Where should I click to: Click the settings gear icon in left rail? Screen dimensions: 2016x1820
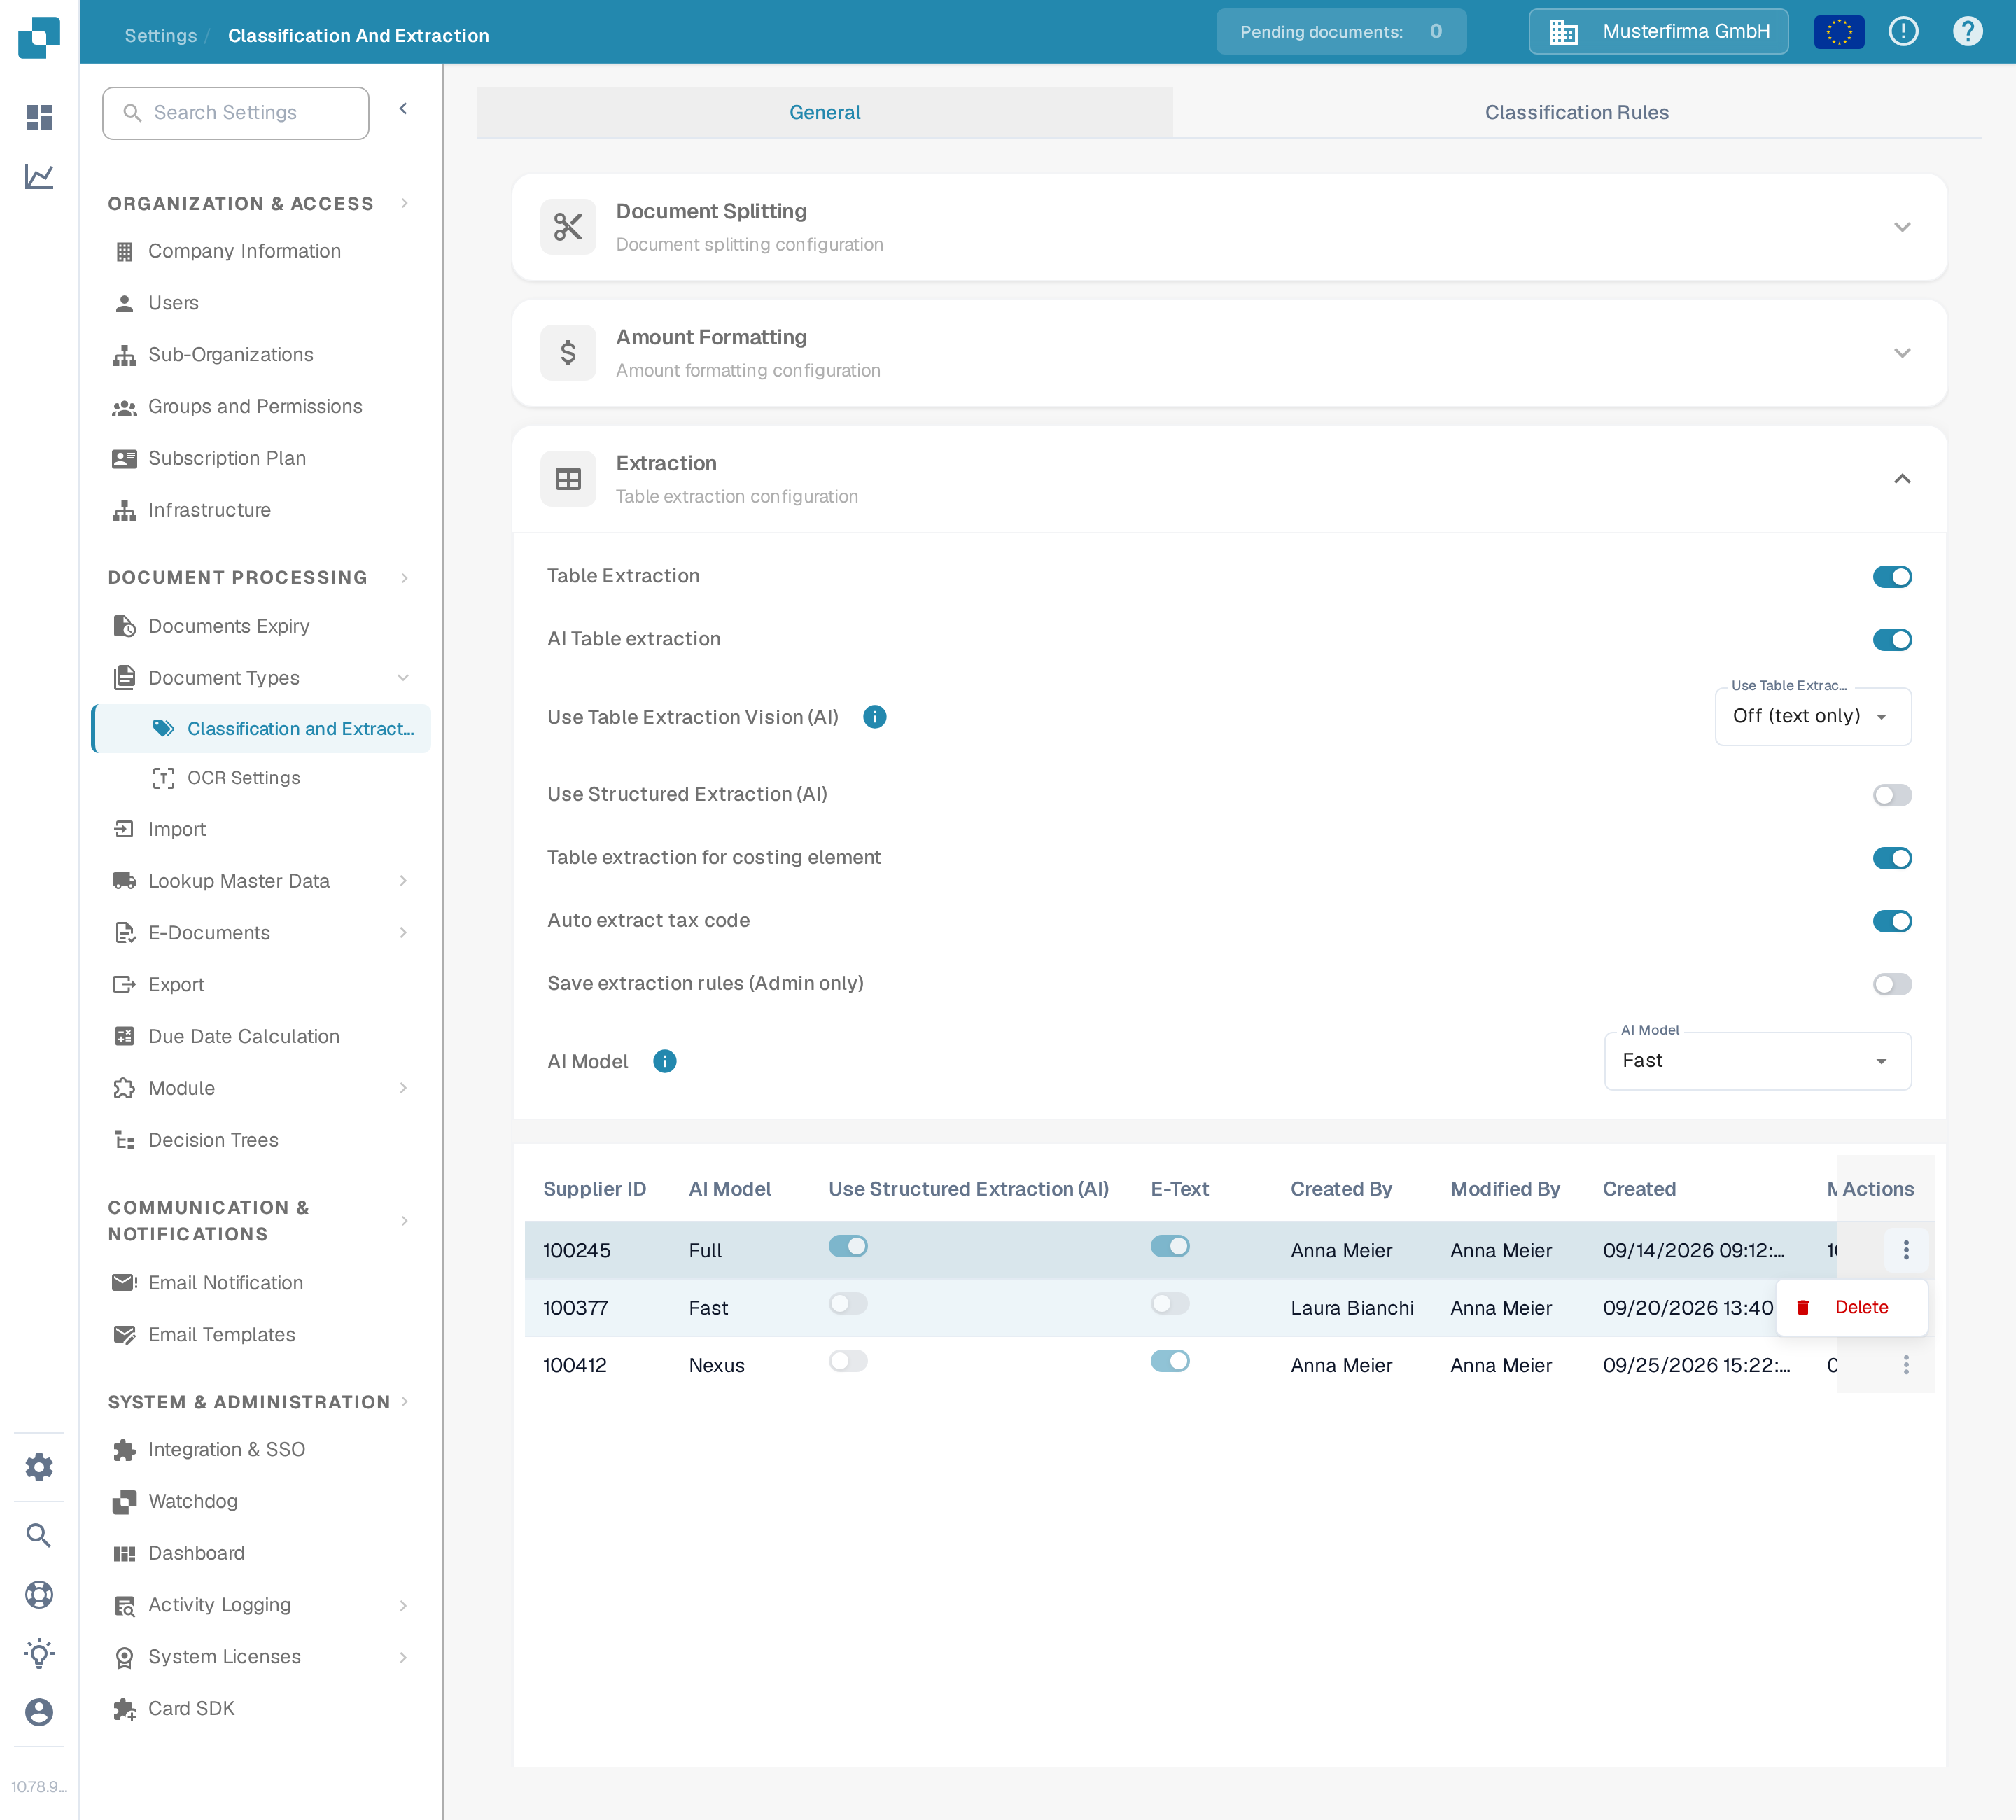pyautogui.click(x=39, y=1467)
